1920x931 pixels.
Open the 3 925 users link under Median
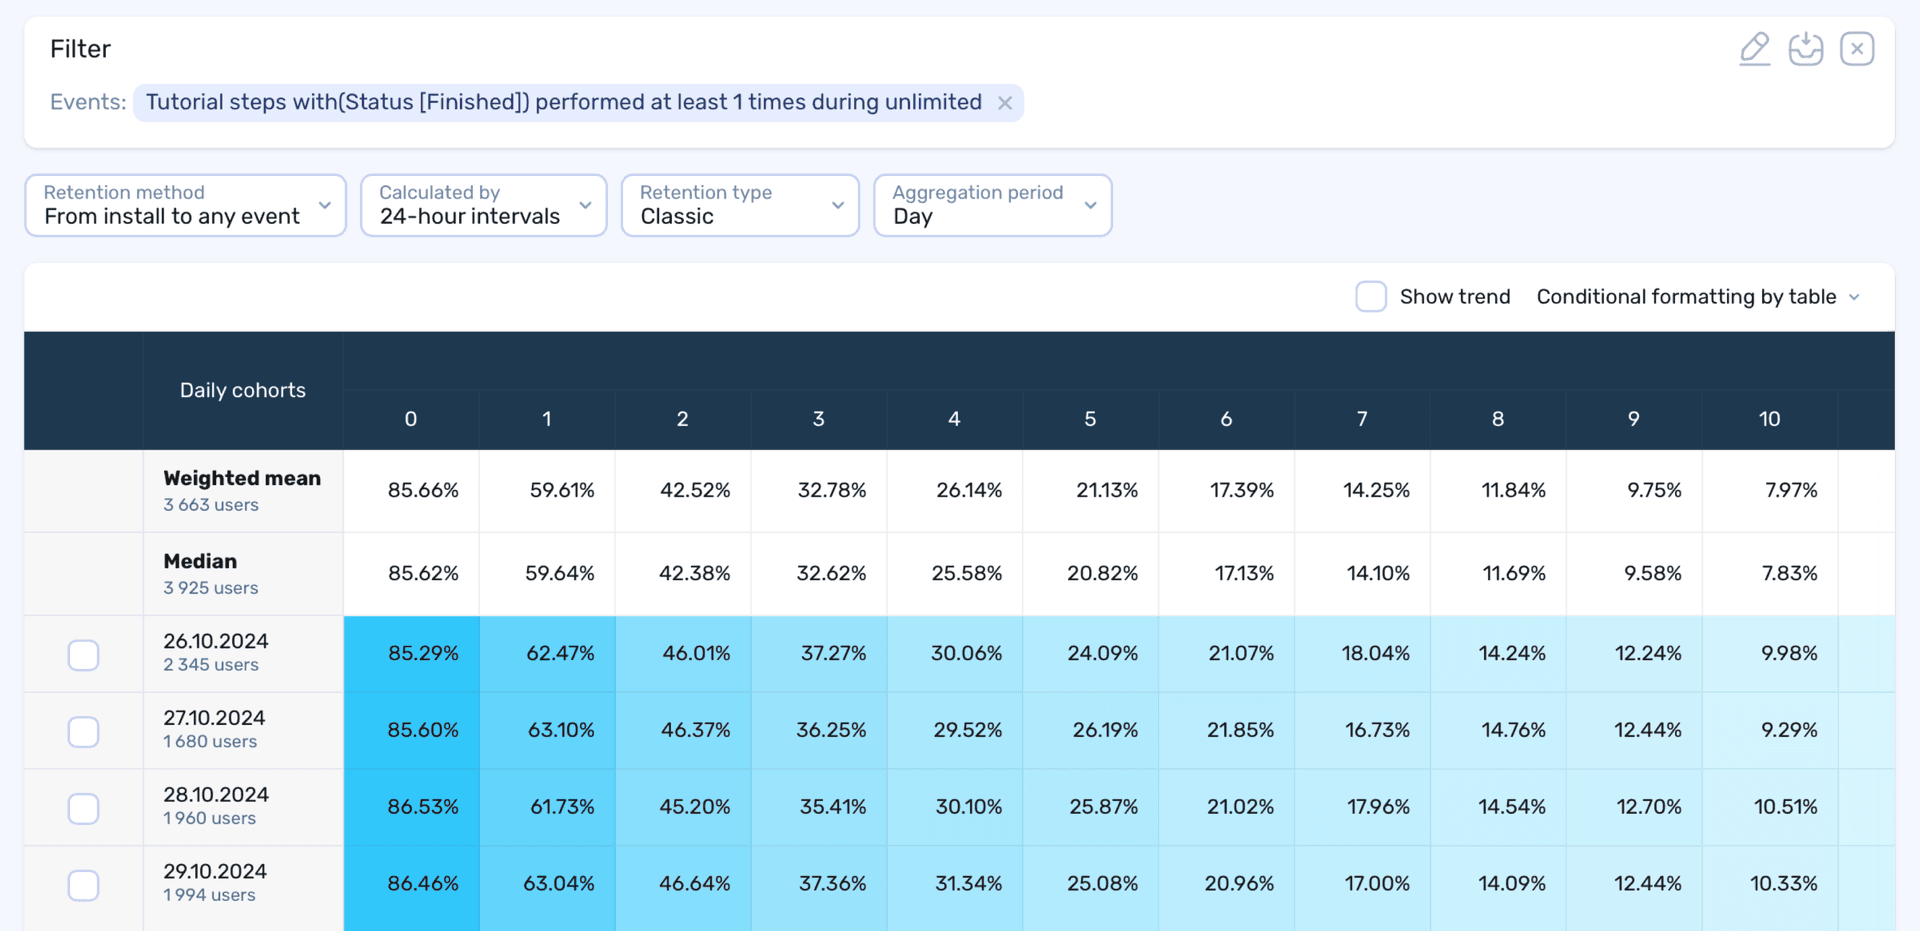click(x=210, y=588)
